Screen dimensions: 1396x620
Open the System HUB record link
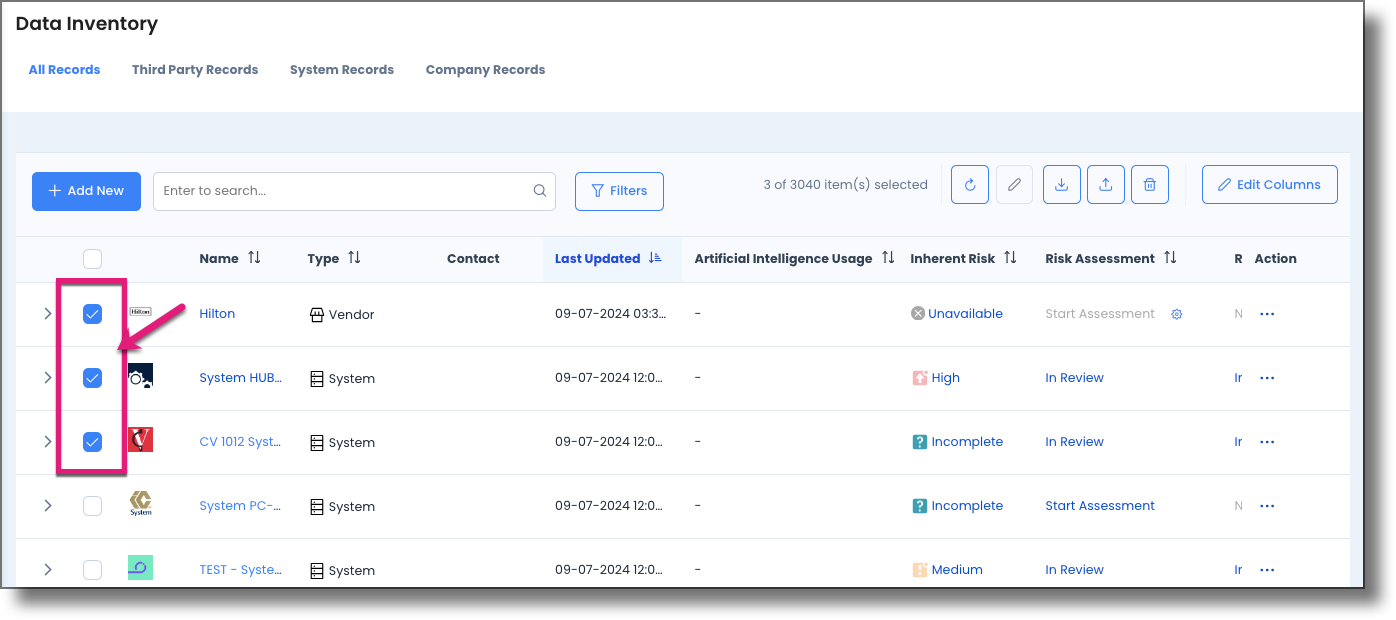[241, 378]
